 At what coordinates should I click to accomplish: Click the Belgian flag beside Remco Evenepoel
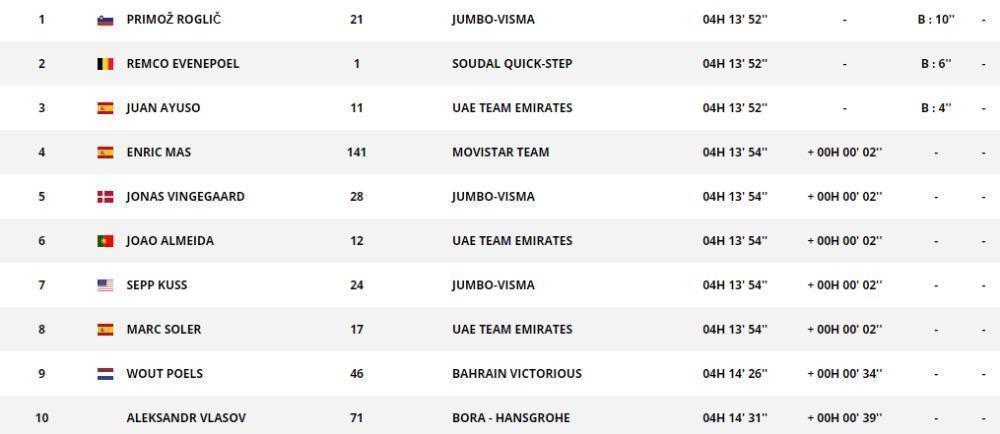(x=105, y=64)
